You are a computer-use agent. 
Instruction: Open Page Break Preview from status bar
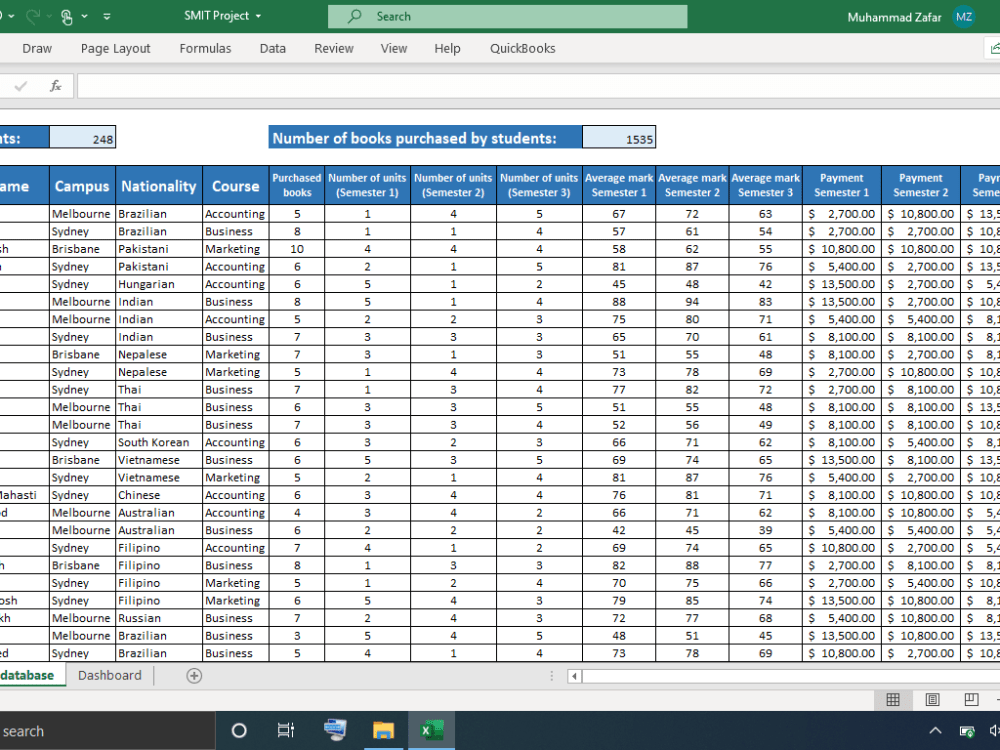pyautogui.click(x=970, y=700)
